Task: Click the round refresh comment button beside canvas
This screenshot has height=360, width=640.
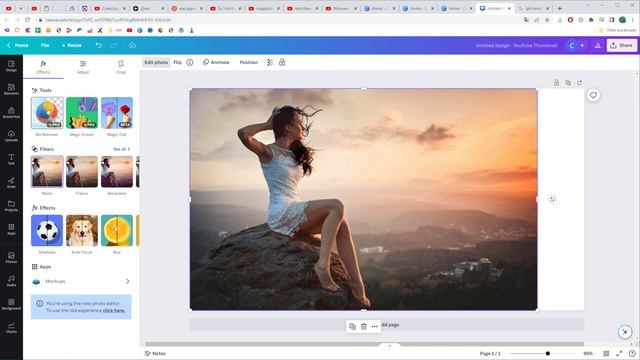Action: (x=593, y=95)
